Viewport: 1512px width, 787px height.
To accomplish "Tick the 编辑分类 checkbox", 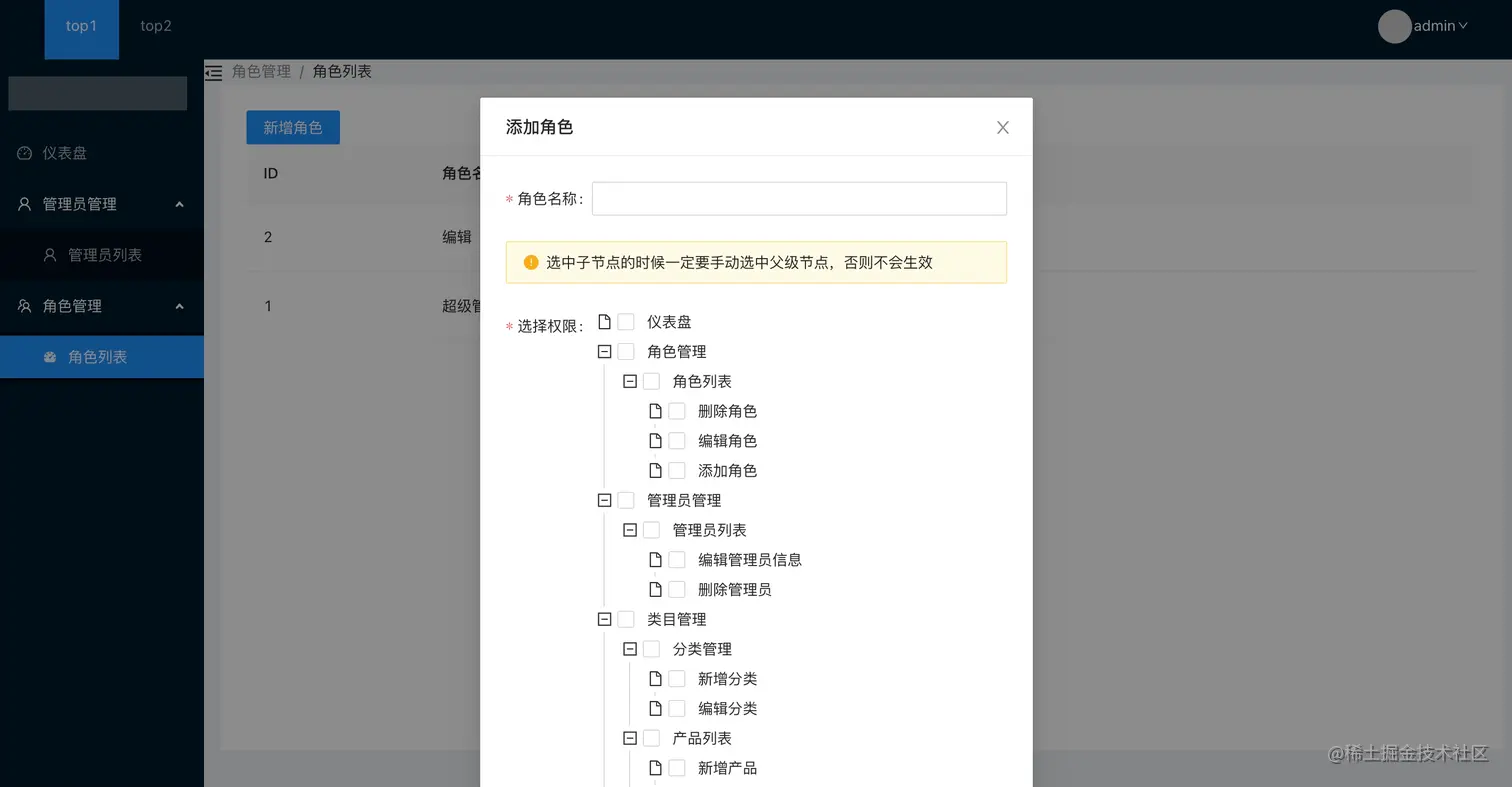I will [677, 709].
